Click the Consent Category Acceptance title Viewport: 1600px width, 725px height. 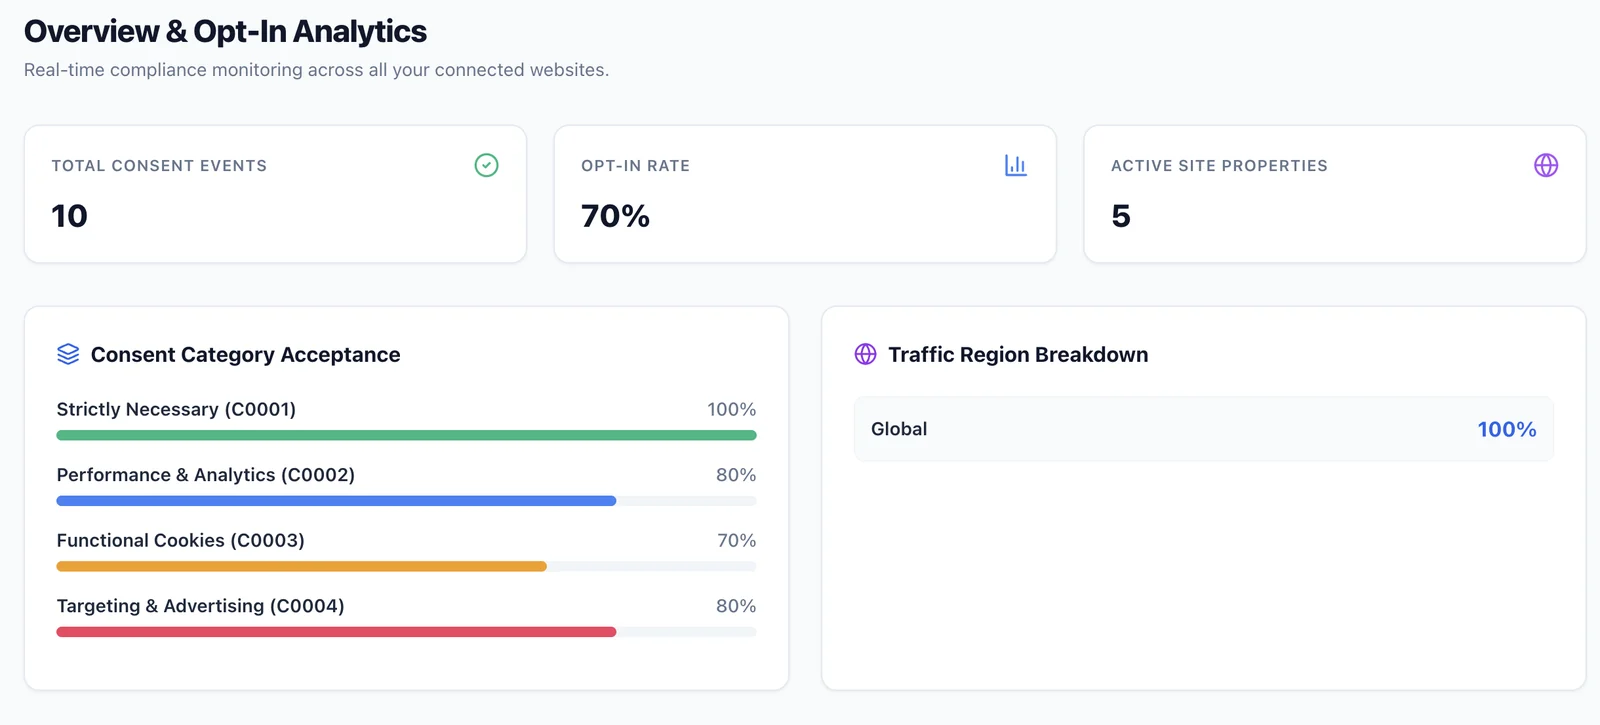(x=245, y=355)
